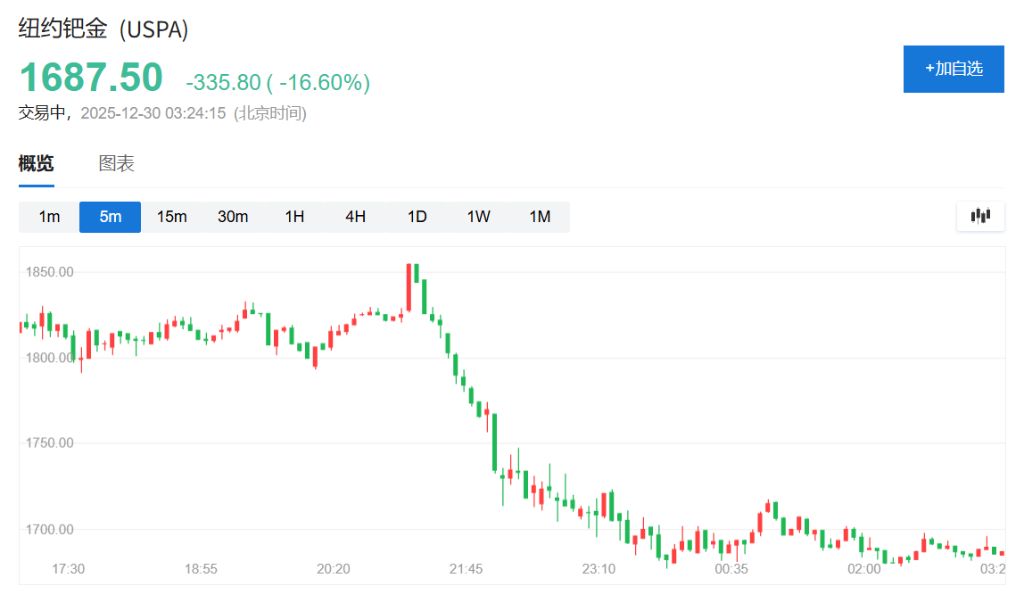This screenshot has height=597, width=1024.
Task: Click the 1750.00 price axis label
Action: pyautogui.click(x=50, y=443)
